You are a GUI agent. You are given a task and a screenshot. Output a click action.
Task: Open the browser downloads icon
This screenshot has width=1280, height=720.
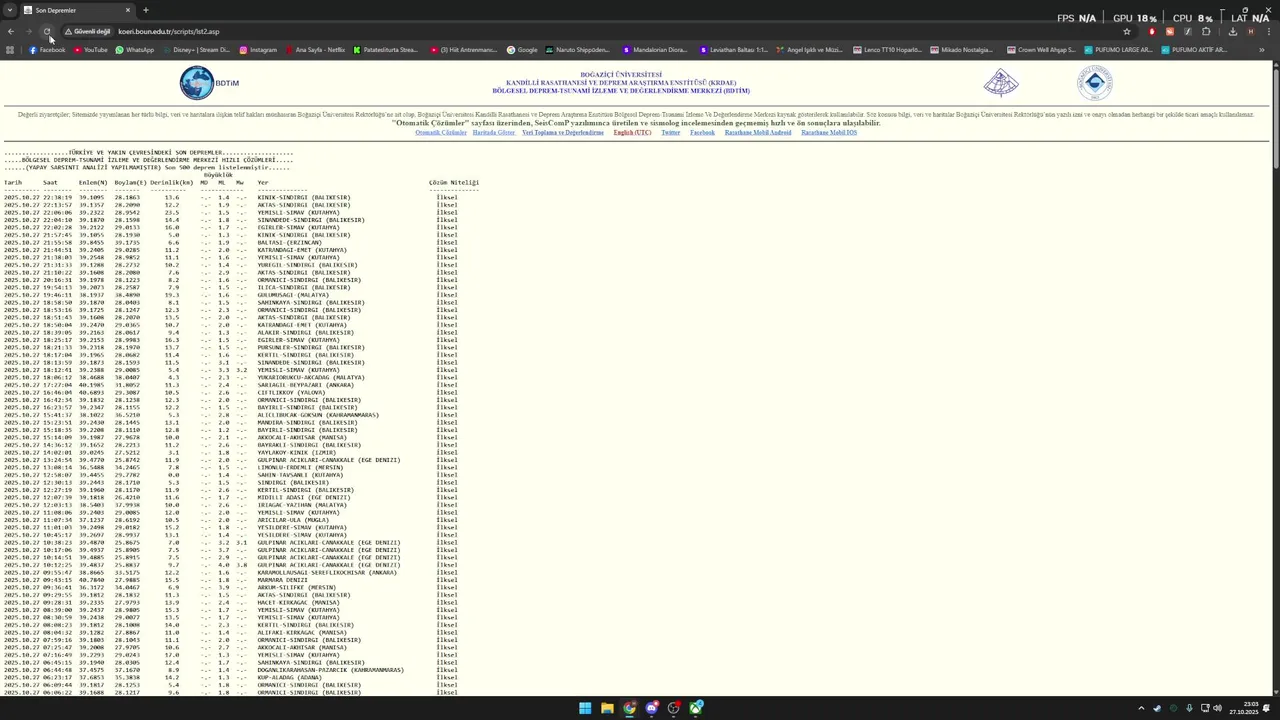tap(1232, 31)
